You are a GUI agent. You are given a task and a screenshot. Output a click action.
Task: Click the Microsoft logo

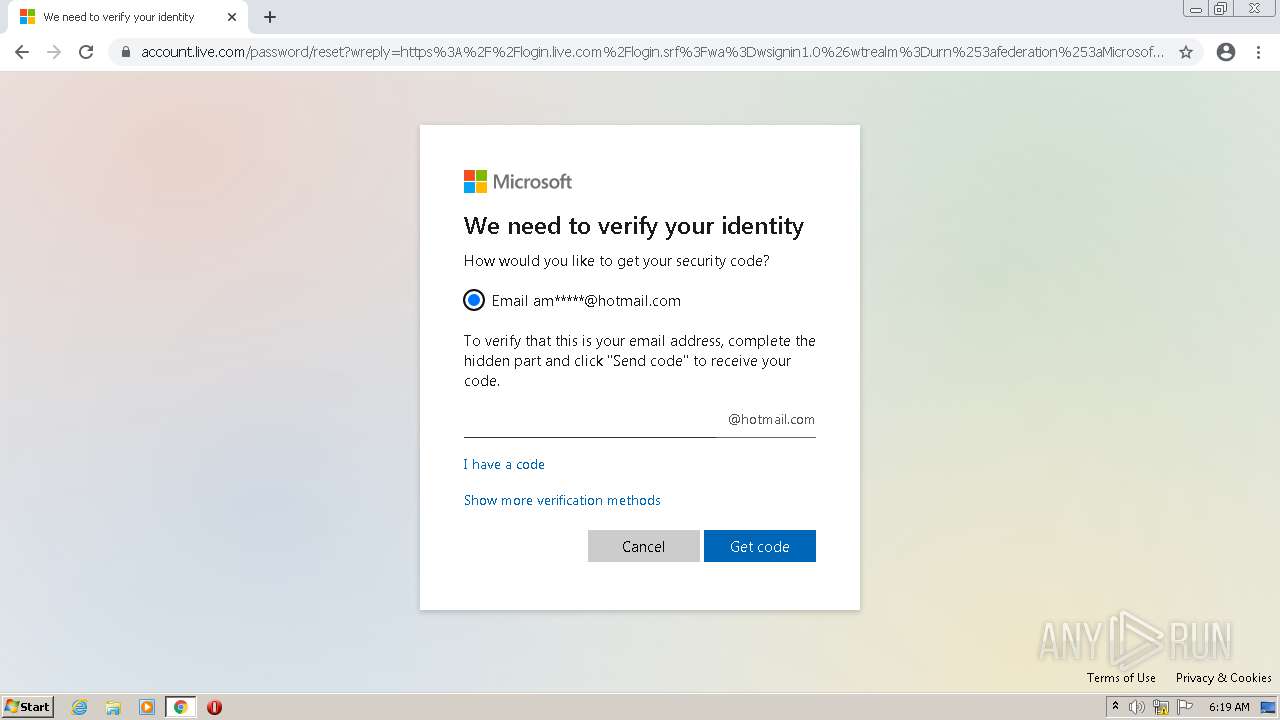(x=518, y=181)
